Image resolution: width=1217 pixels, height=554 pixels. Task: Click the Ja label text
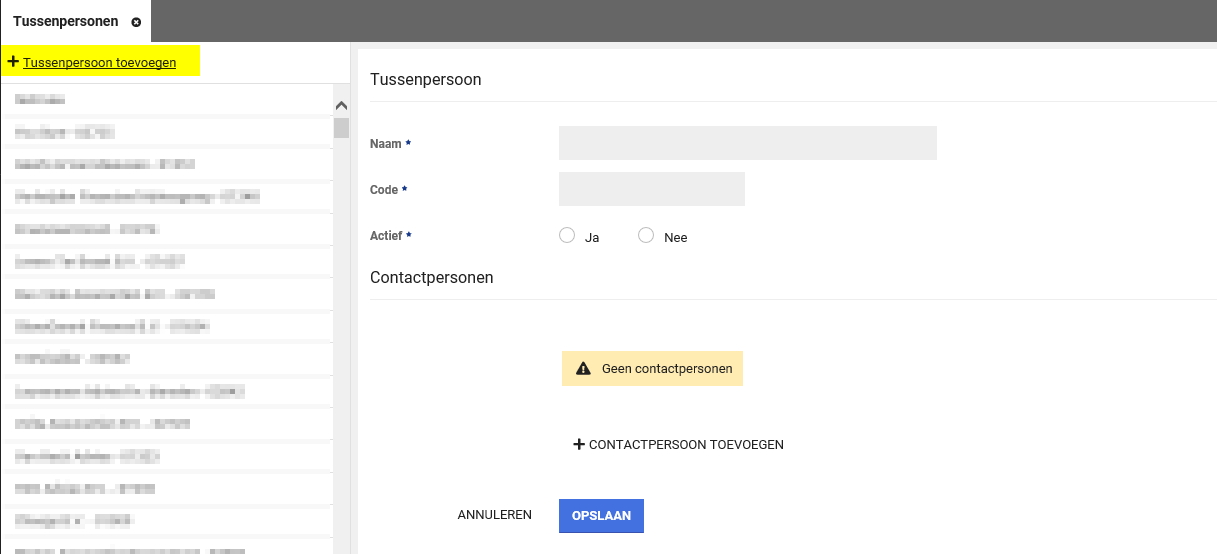[x=592, y=238]
